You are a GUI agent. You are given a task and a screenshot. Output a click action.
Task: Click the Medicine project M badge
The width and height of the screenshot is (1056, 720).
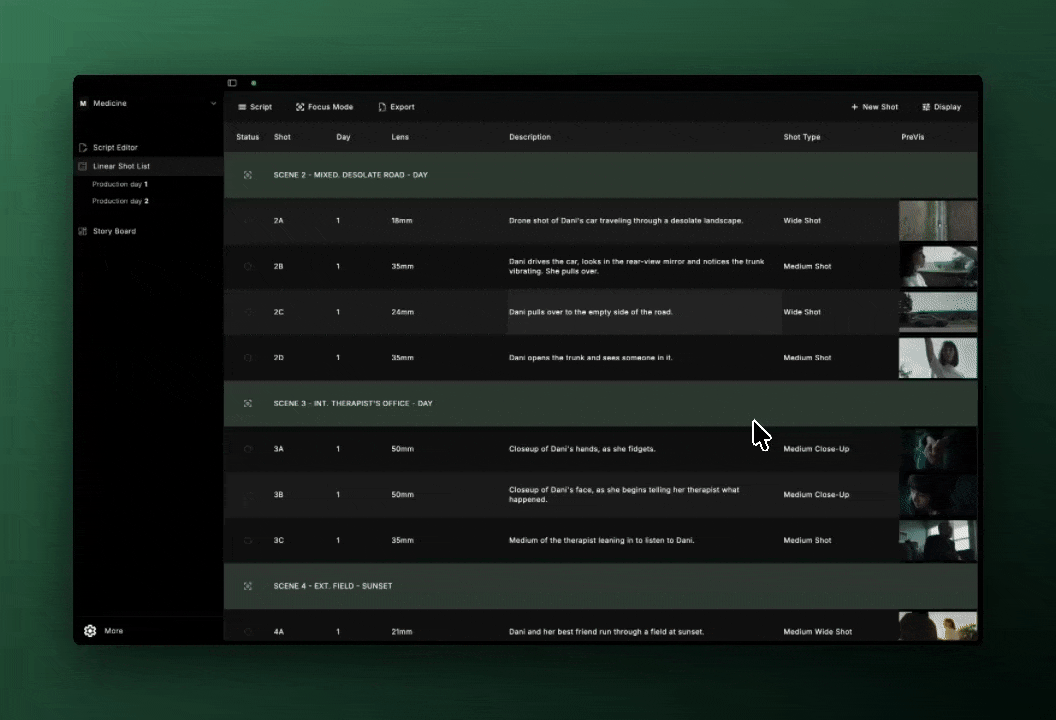pyautogui.click(x=83, y=104)
